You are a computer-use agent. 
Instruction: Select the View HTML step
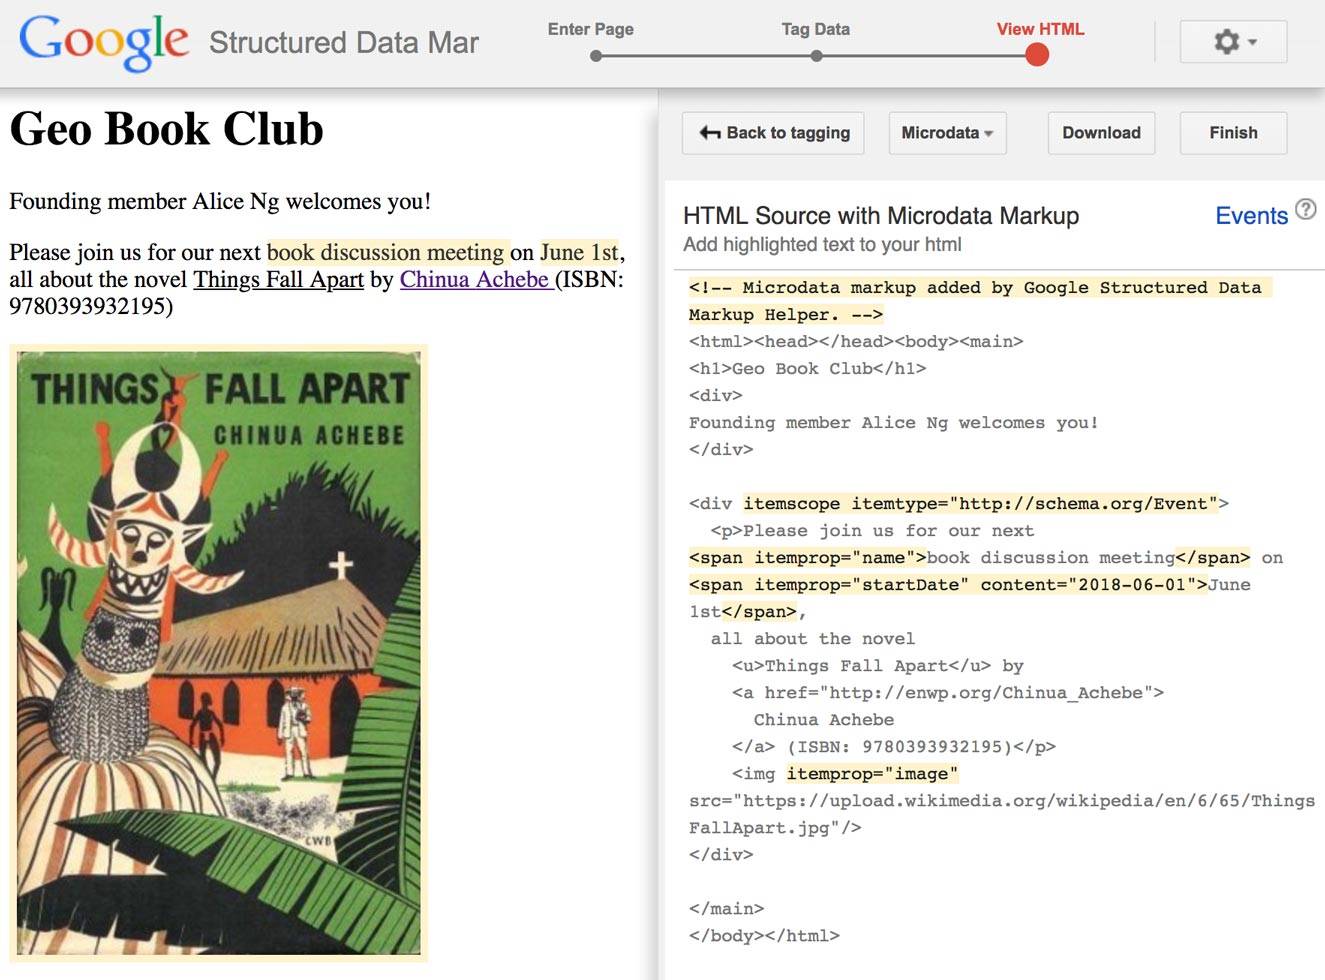tap(1040, 29)
